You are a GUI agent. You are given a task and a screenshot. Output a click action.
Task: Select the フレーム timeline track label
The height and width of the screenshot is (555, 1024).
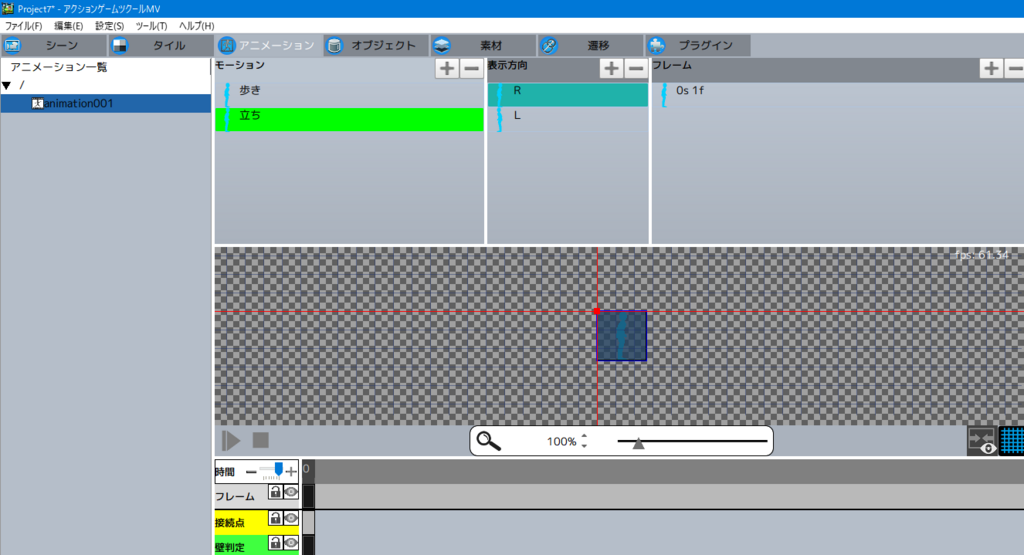(235, 497)
